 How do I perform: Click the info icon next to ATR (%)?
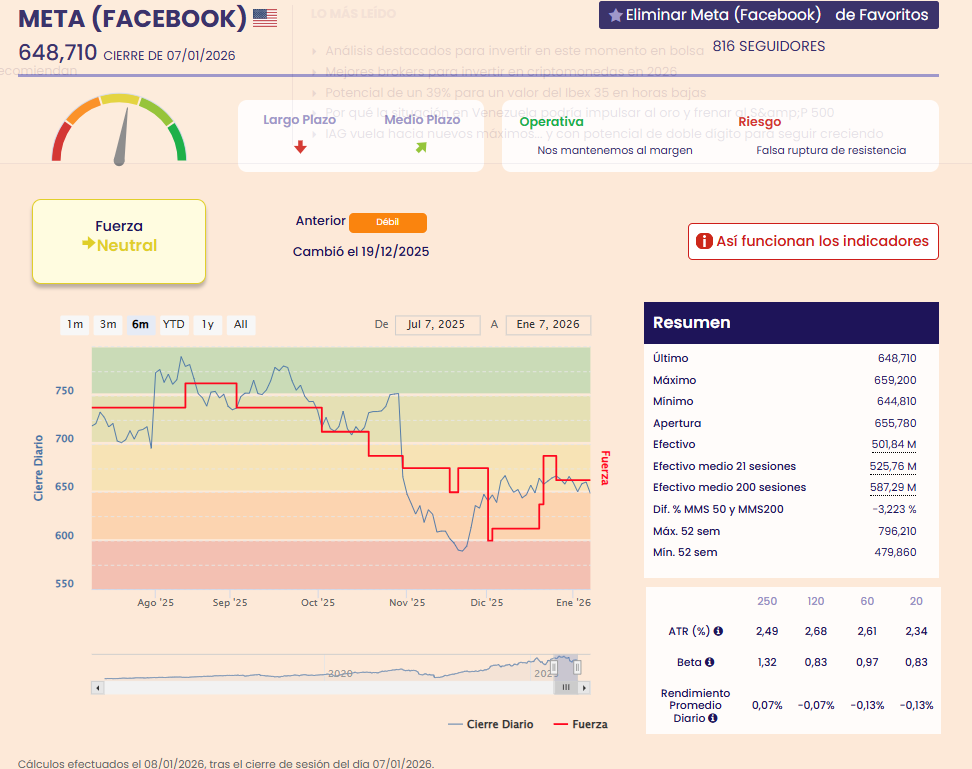[718, 631]
